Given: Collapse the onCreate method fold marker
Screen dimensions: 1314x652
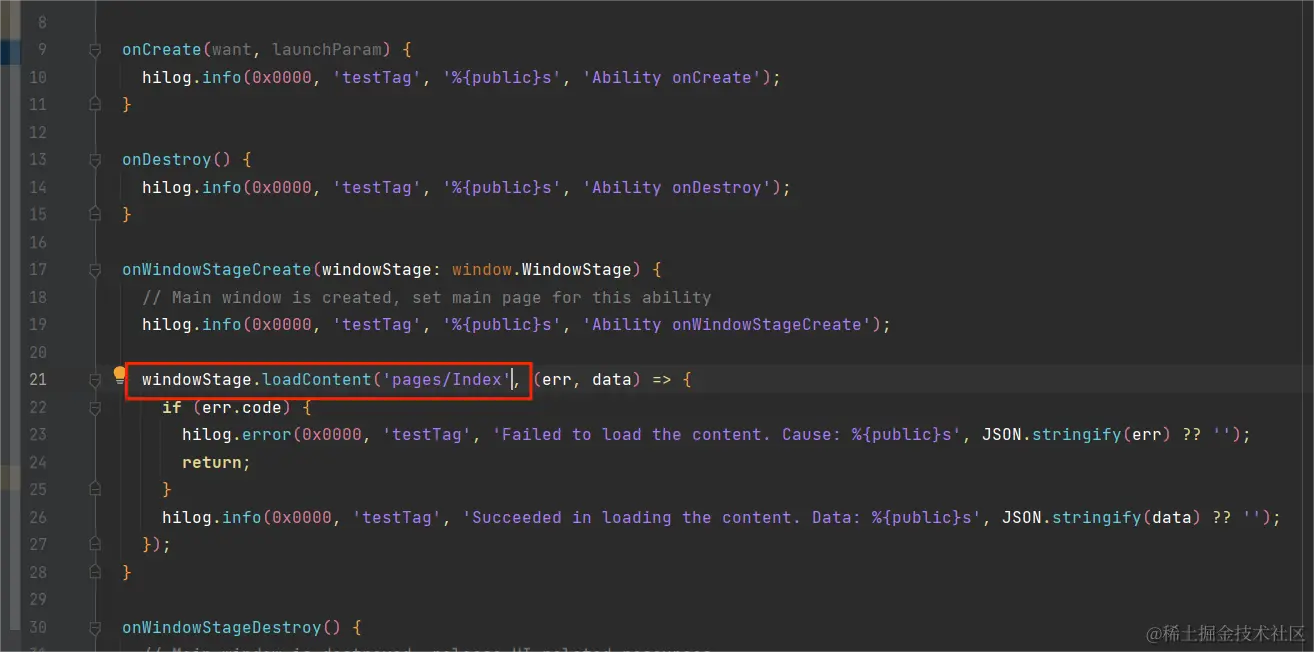Looking at the screenshot, I should coord(95,49).
